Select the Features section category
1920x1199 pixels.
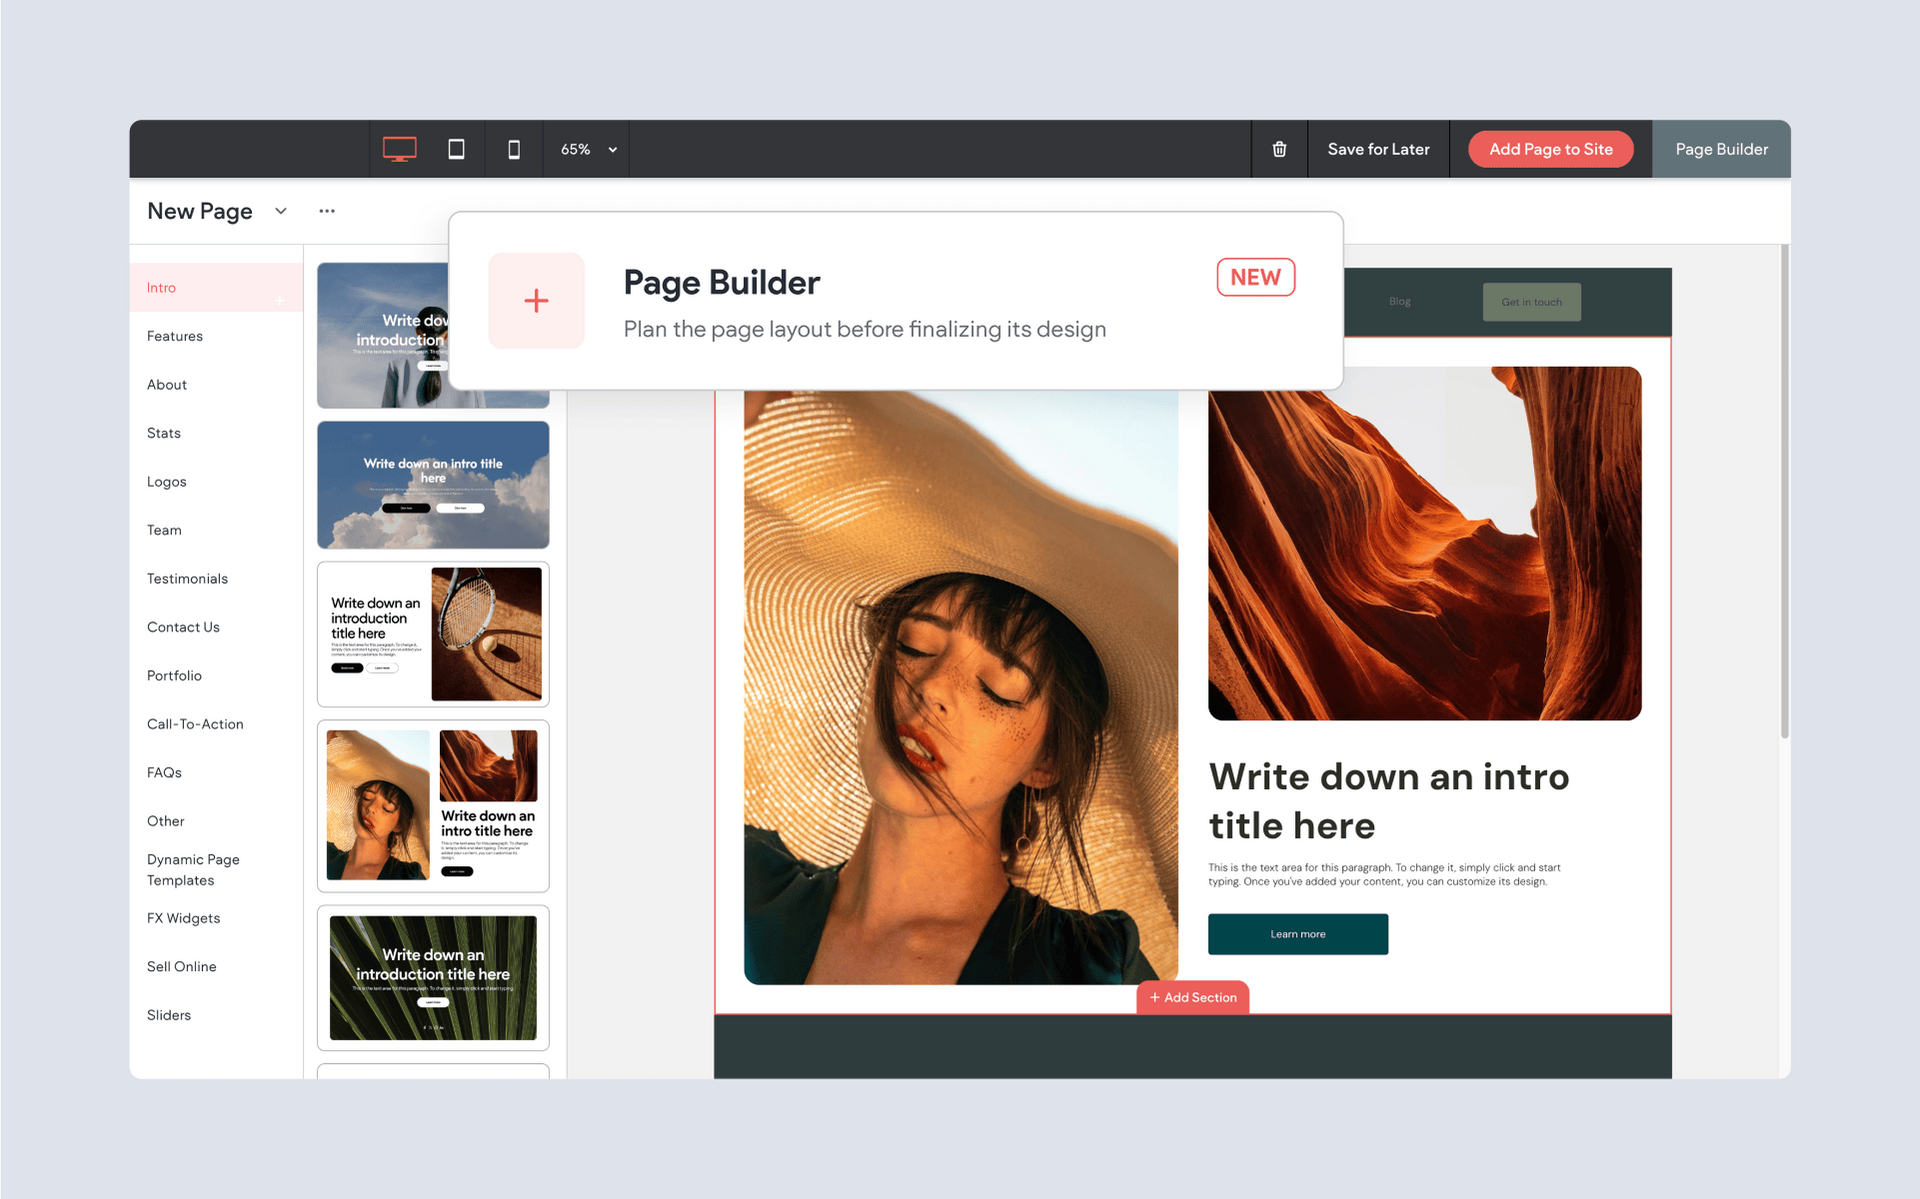tap(175, 336)
